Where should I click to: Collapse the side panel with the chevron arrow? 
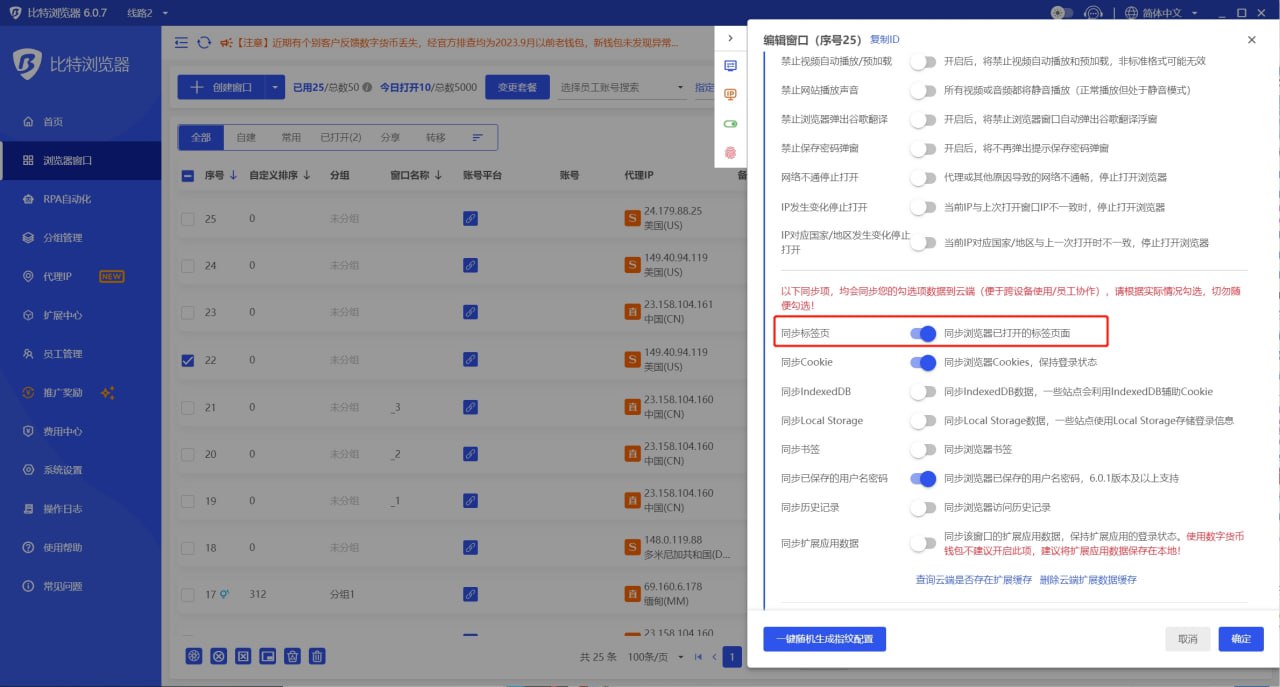pyautogui.click(x=730, y=38)
